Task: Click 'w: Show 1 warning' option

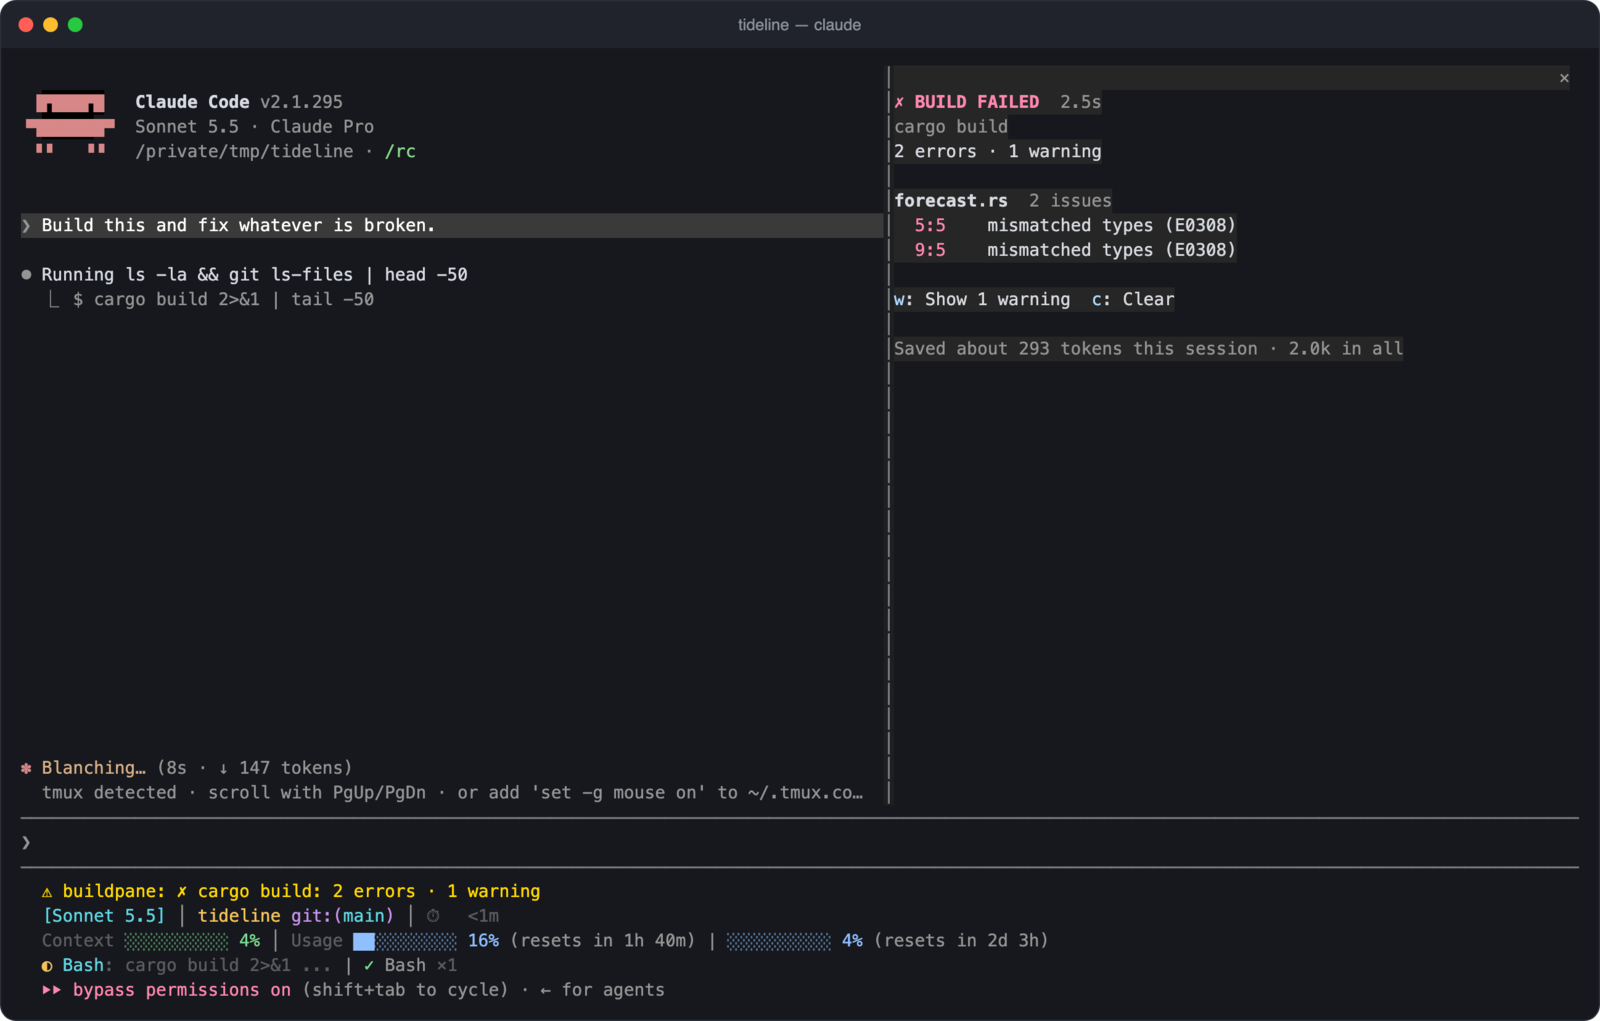Action: tap(982, 299)
